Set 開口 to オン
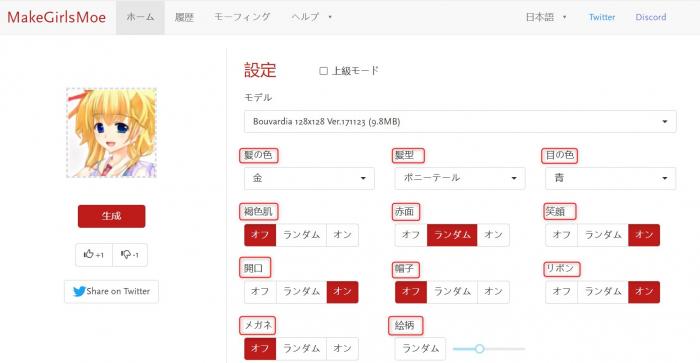700x363 pixels. [x=342, y=292]
